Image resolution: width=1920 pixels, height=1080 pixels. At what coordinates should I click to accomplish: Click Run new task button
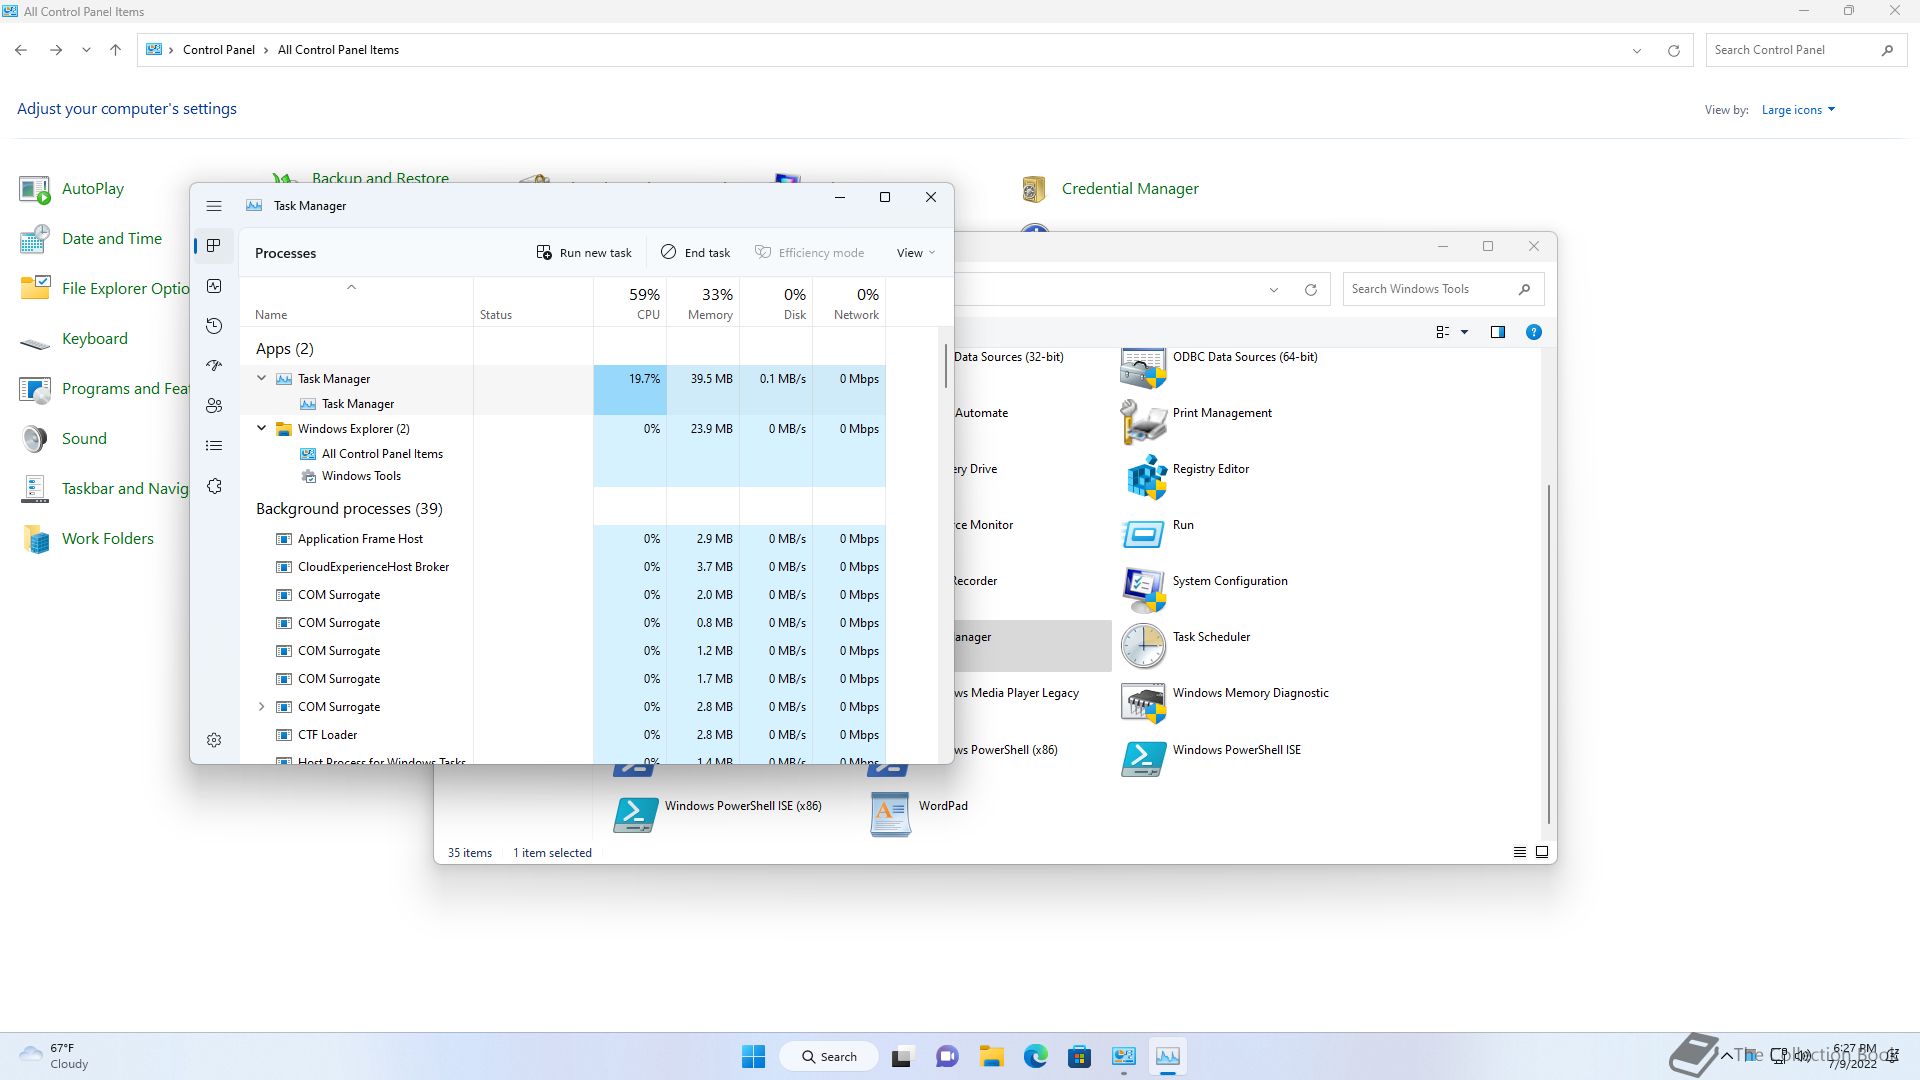584,253
